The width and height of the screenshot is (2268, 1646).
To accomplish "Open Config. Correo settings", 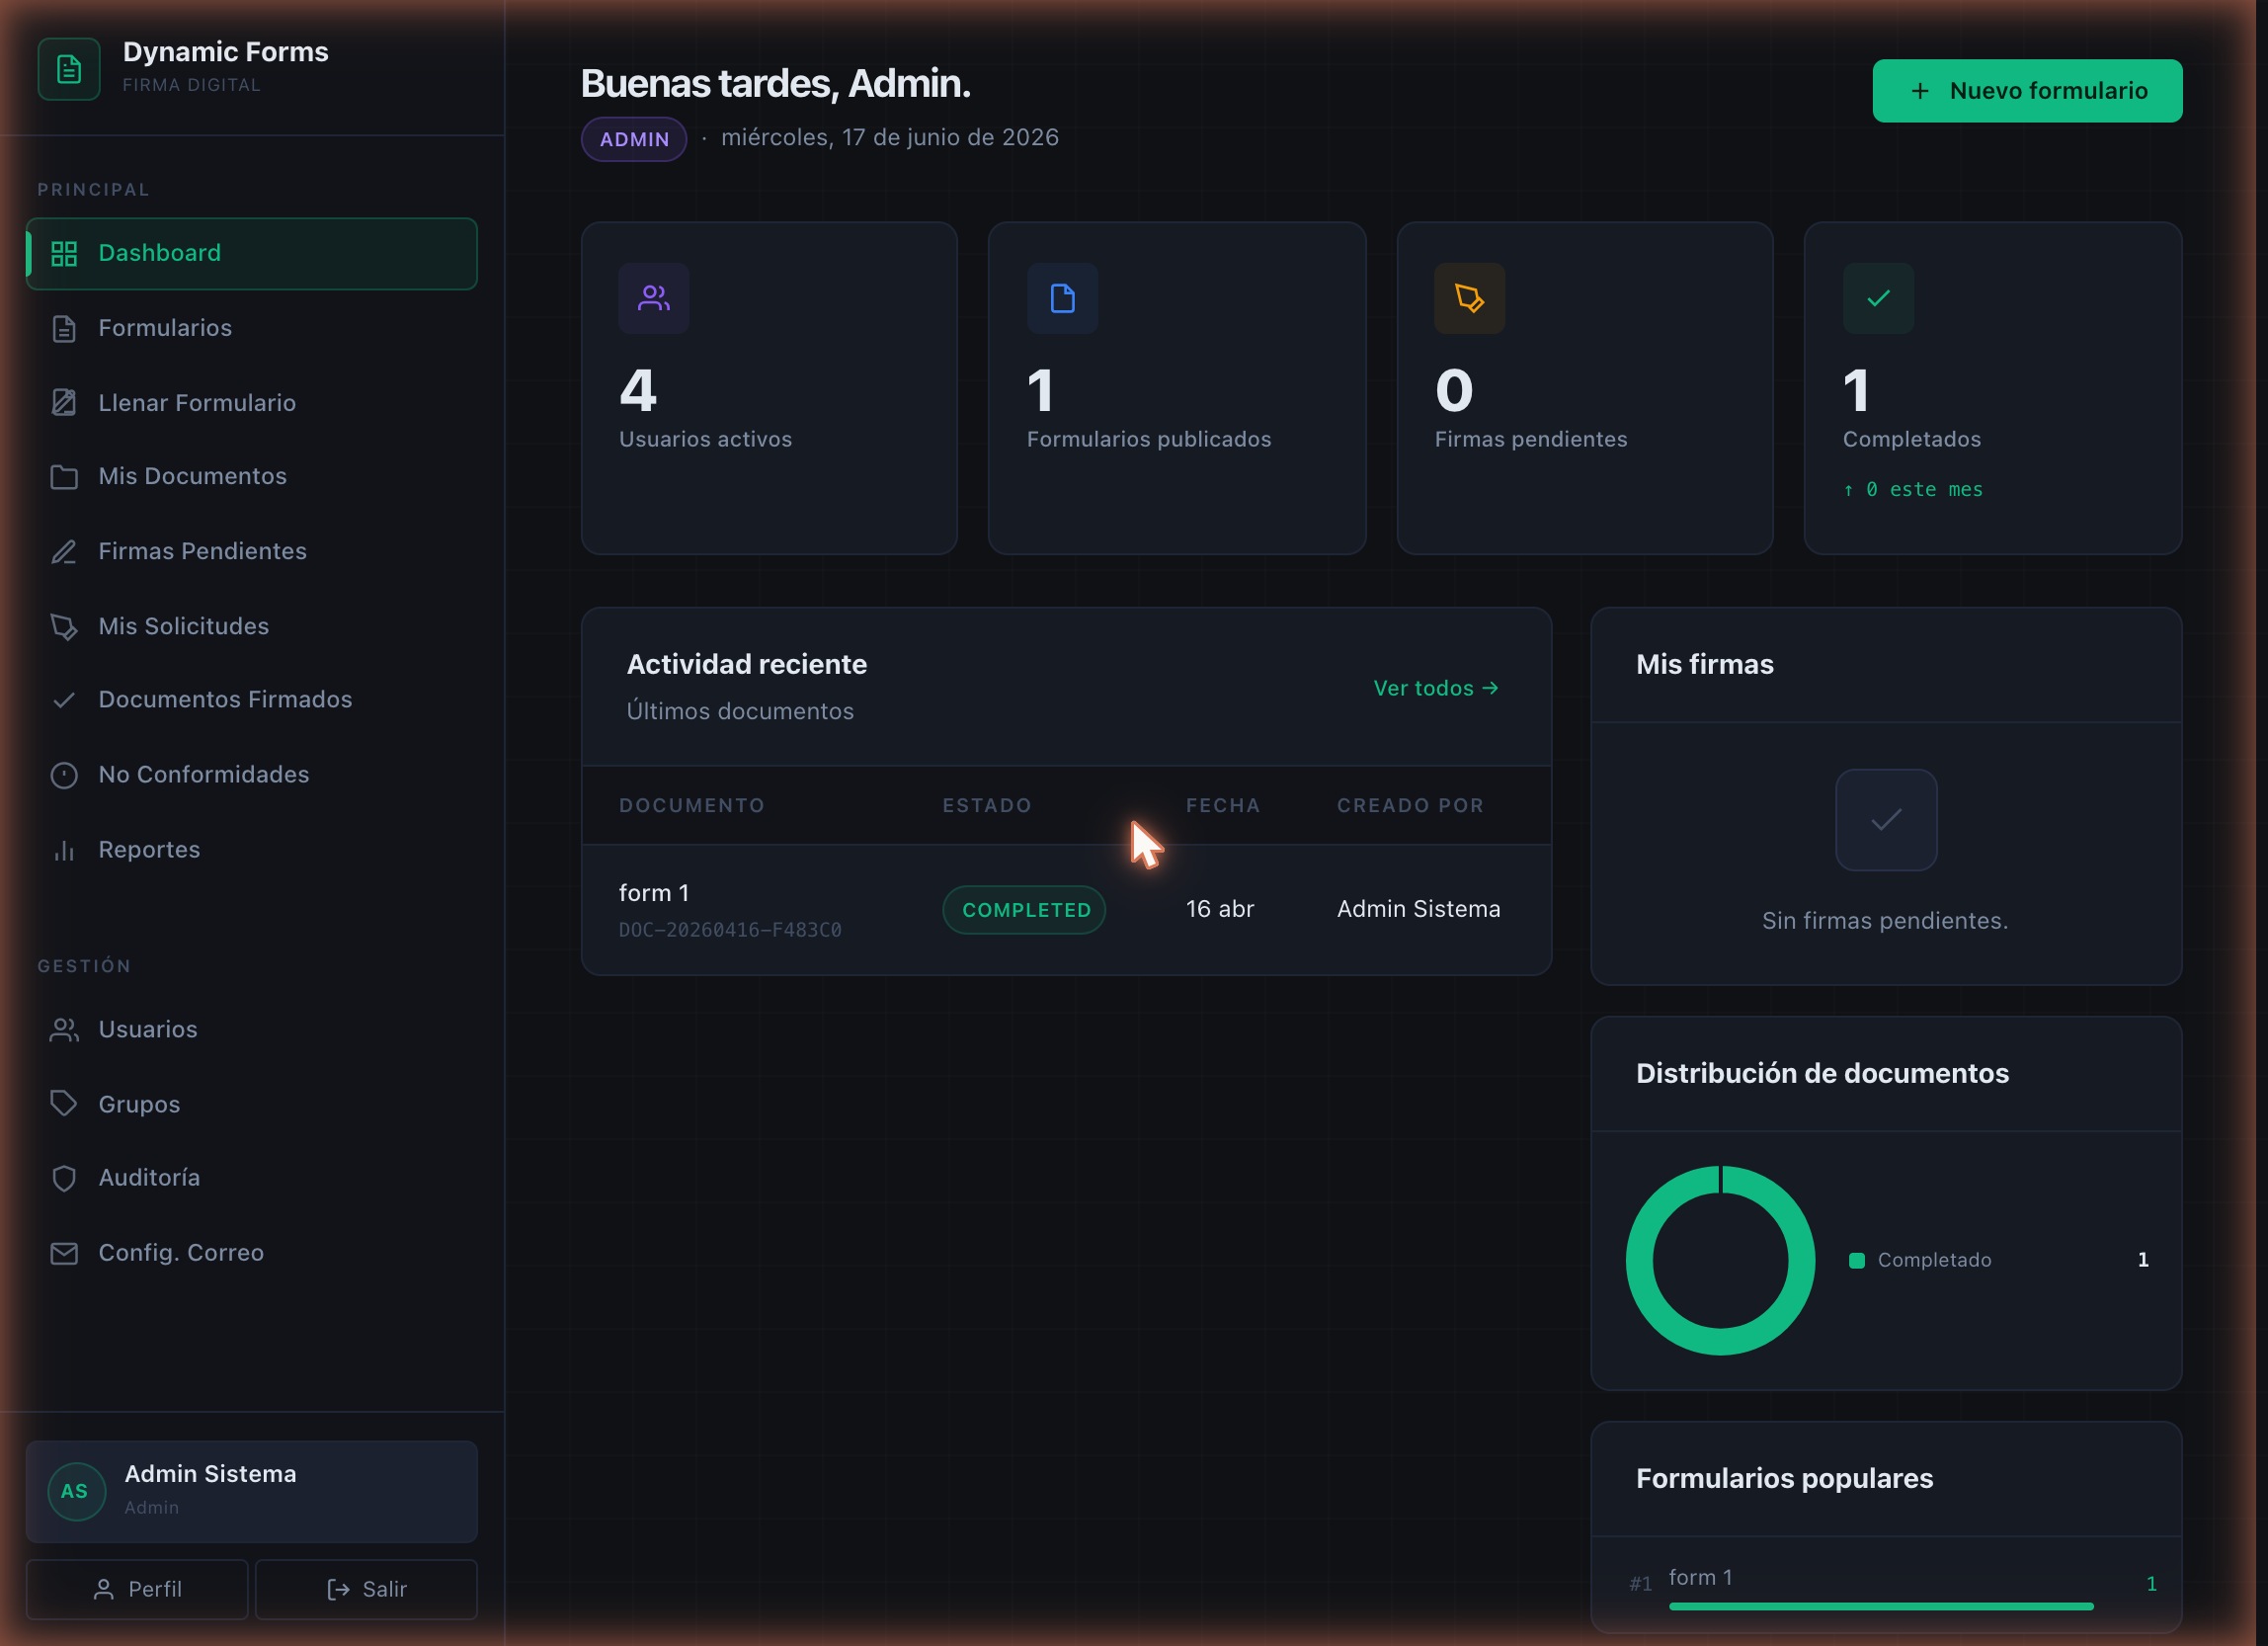I will pos(251,1253).
